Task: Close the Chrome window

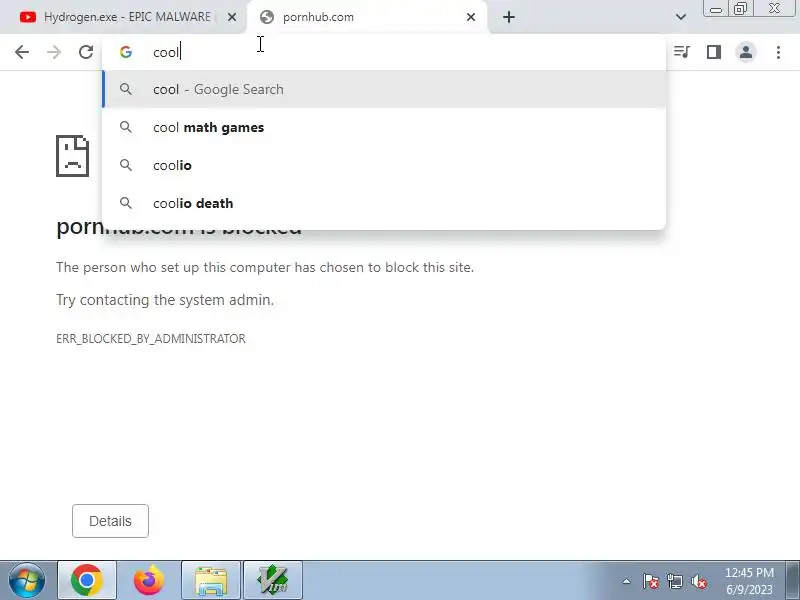Action: pos(774,9)
